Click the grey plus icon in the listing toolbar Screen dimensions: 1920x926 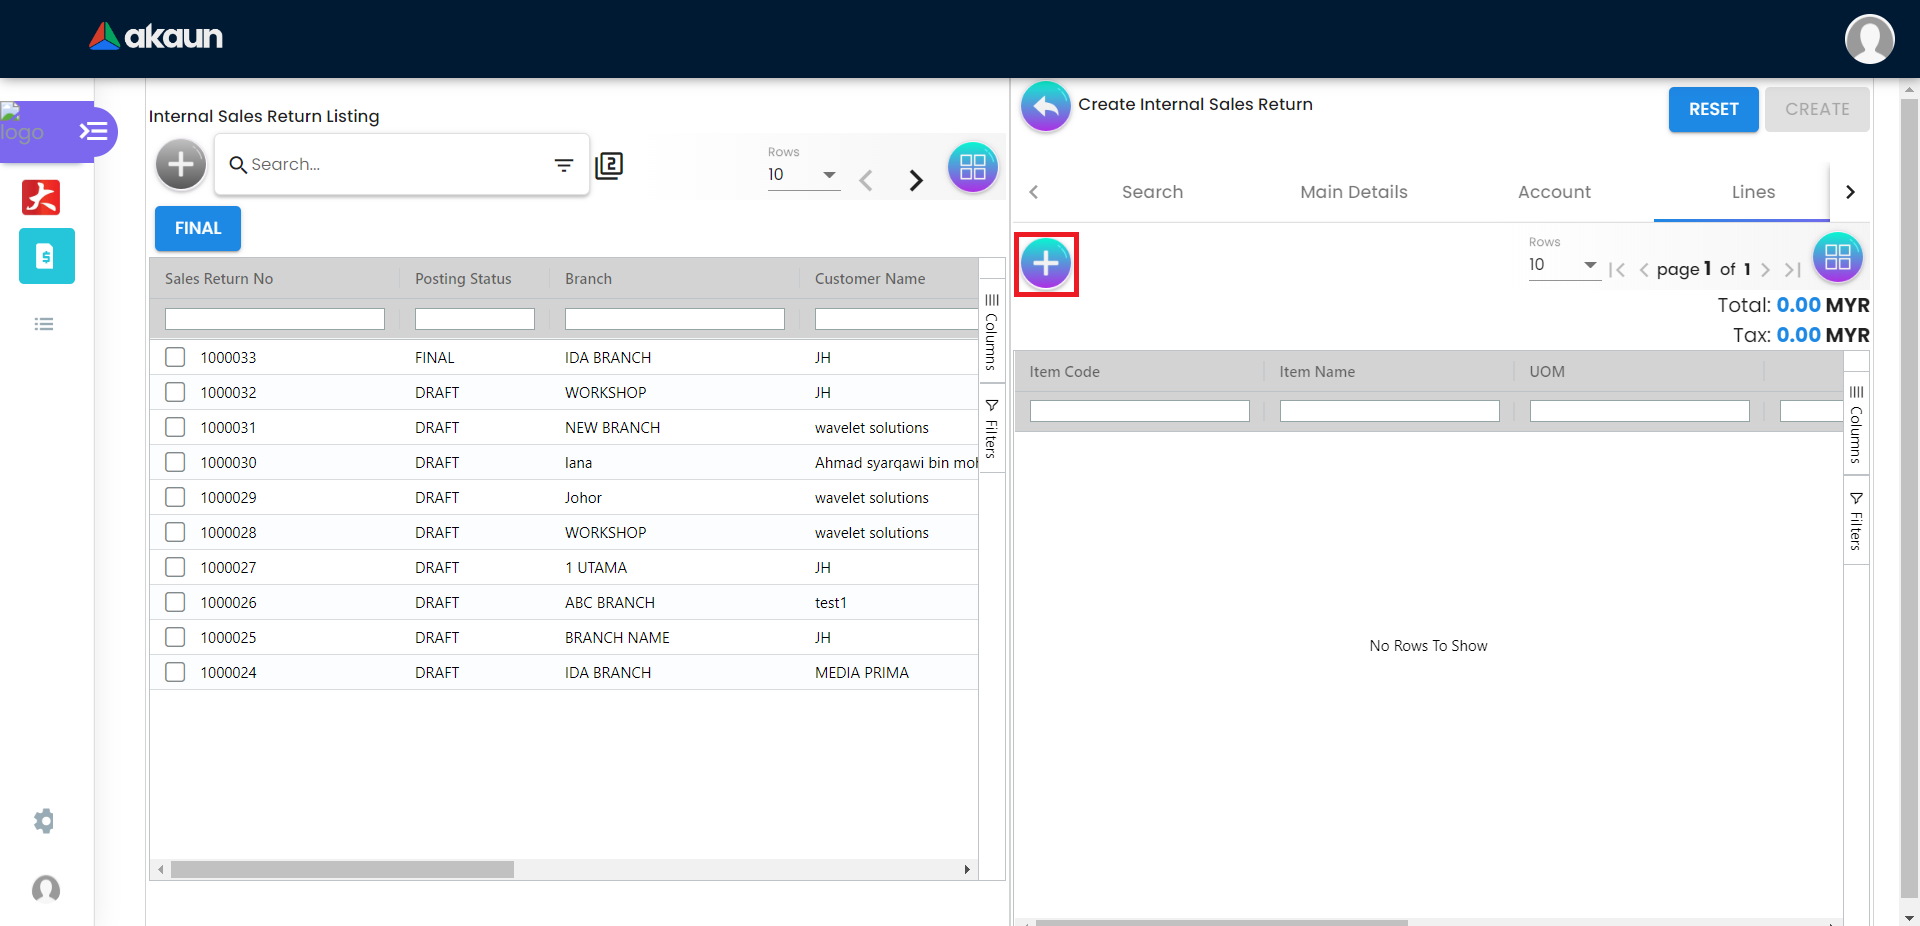pyautogui.click(x=181, y=164)
